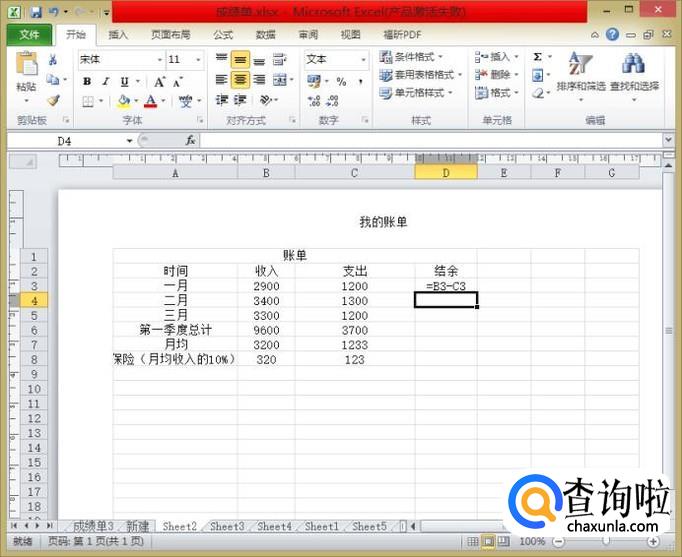Open text orientation options
The width and height of the screenshot is (682, 557).
pyautogui.click(x=266, y=100)
